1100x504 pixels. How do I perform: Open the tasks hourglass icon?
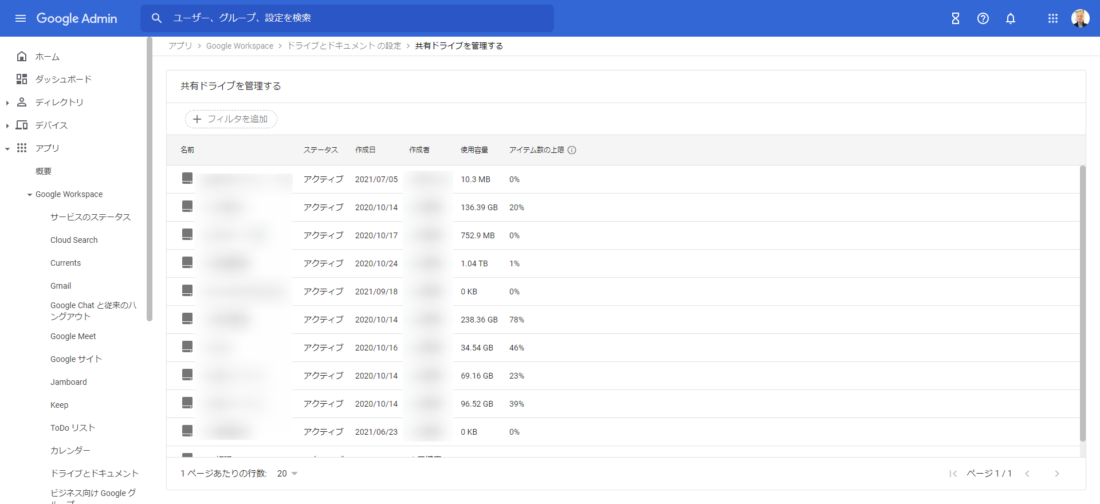(955, 19)
